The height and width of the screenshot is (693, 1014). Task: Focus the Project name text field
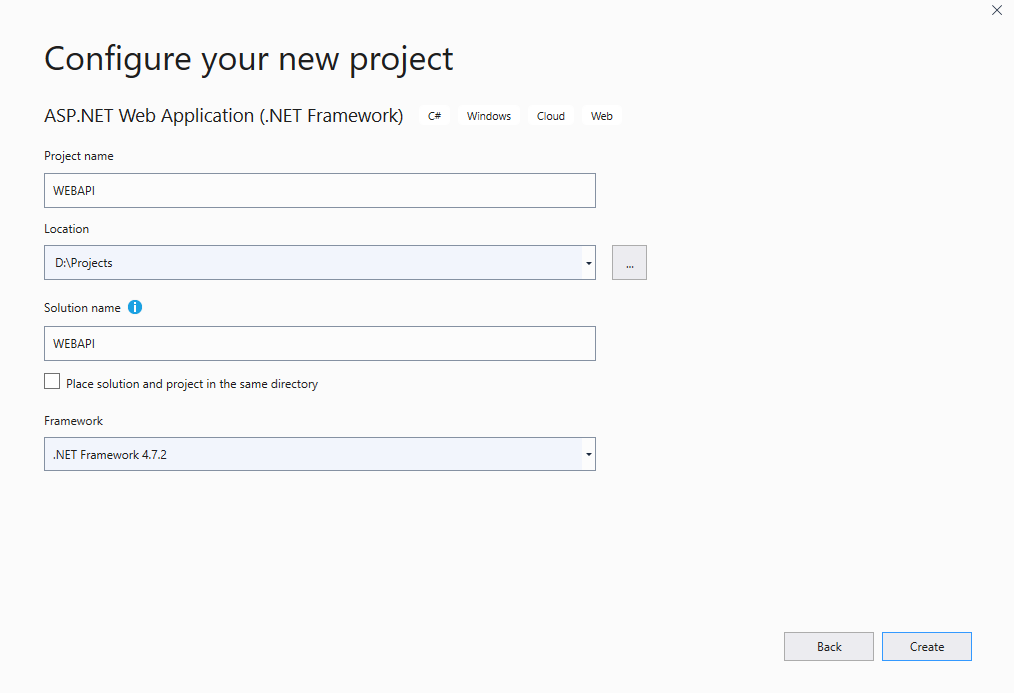[319, 190]
